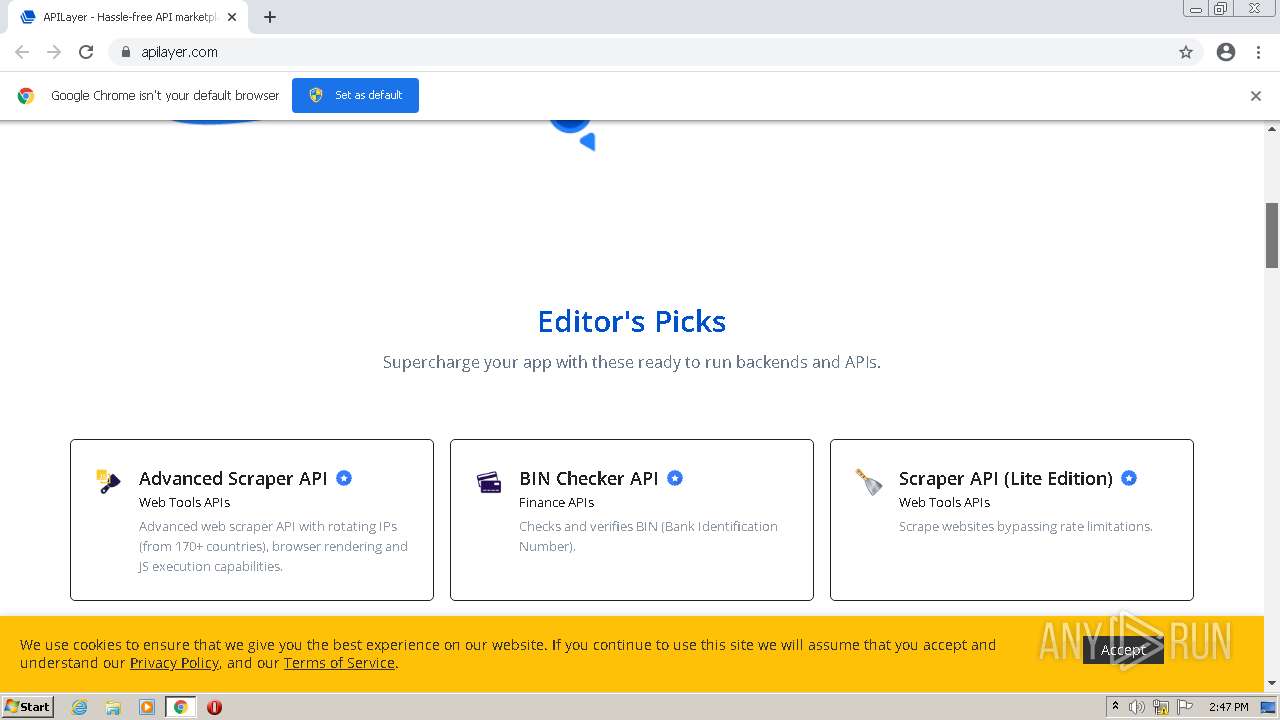Screen dimensions: 1280x720
Task: Click the Advanced Scraper API card icon
Action: coord(108,481)
